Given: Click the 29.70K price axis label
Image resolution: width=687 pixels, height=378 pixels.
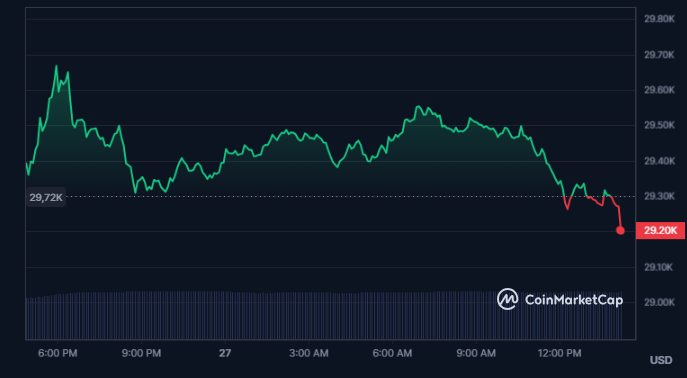Looking at the screenshot, I should tap(659, 55).
